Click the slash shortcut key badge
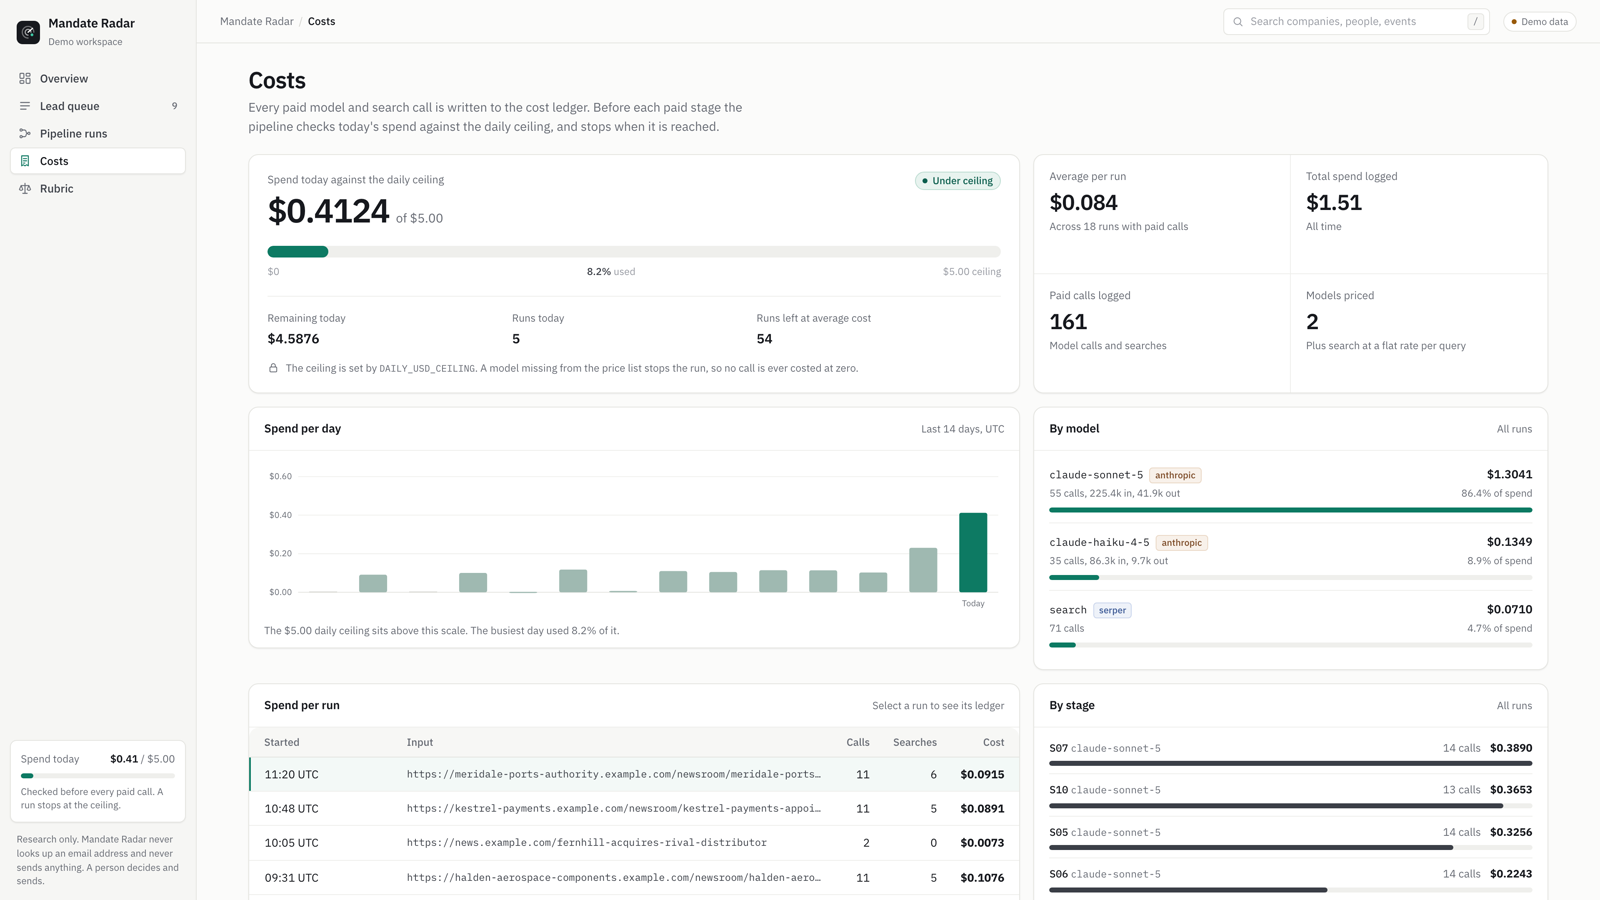The height and width of the screenshot is (900, 1600). pyautogui.click(x=1475, y=22)
